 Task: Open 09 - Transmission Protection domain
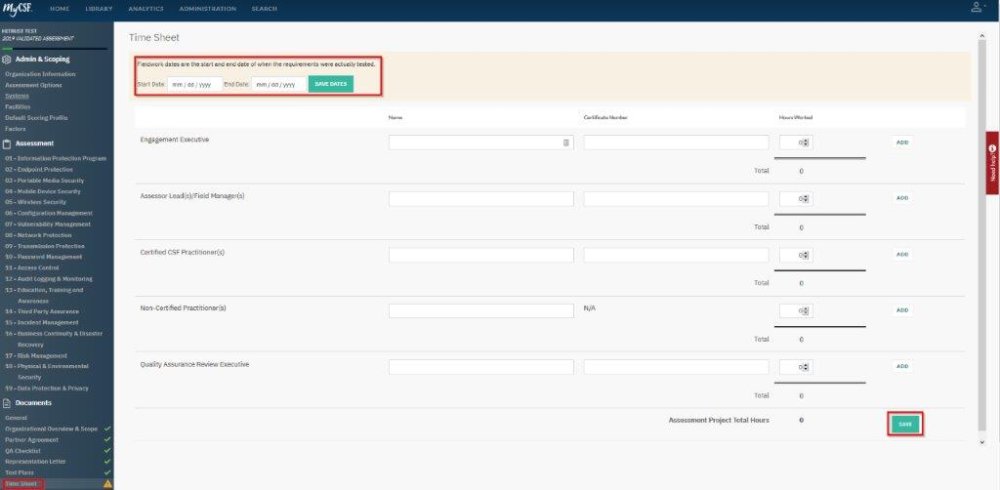44,246
